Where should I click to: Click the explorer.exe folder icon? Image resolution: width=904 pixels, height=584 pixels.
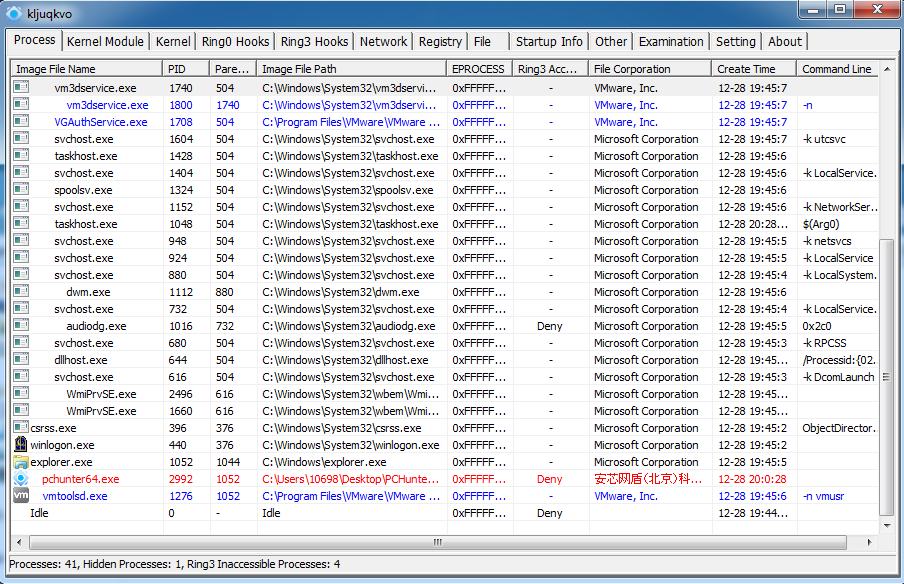click(x=21, y=462)
